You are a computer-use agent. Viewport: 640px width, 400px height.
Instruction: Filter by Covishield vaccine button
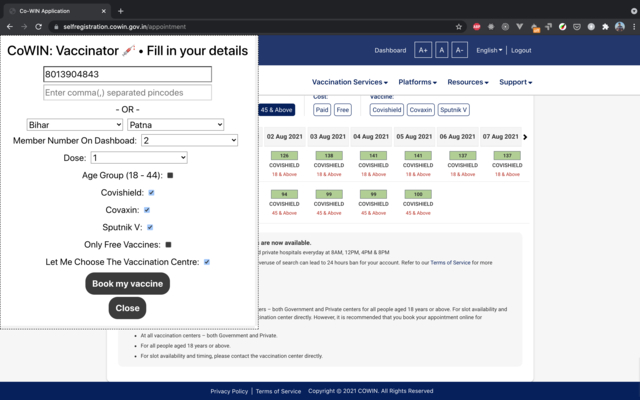click(387, 110)
